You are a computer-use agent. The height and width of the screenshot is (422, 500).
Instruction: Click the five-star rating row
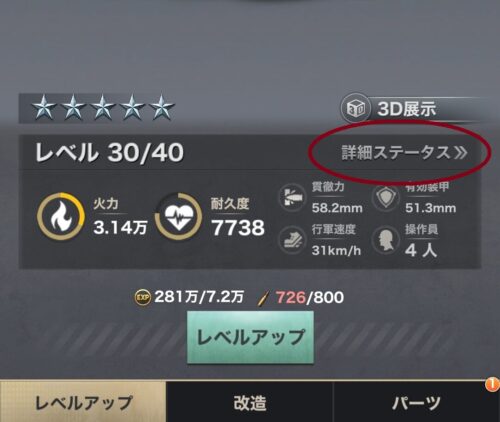click(103, 108)
